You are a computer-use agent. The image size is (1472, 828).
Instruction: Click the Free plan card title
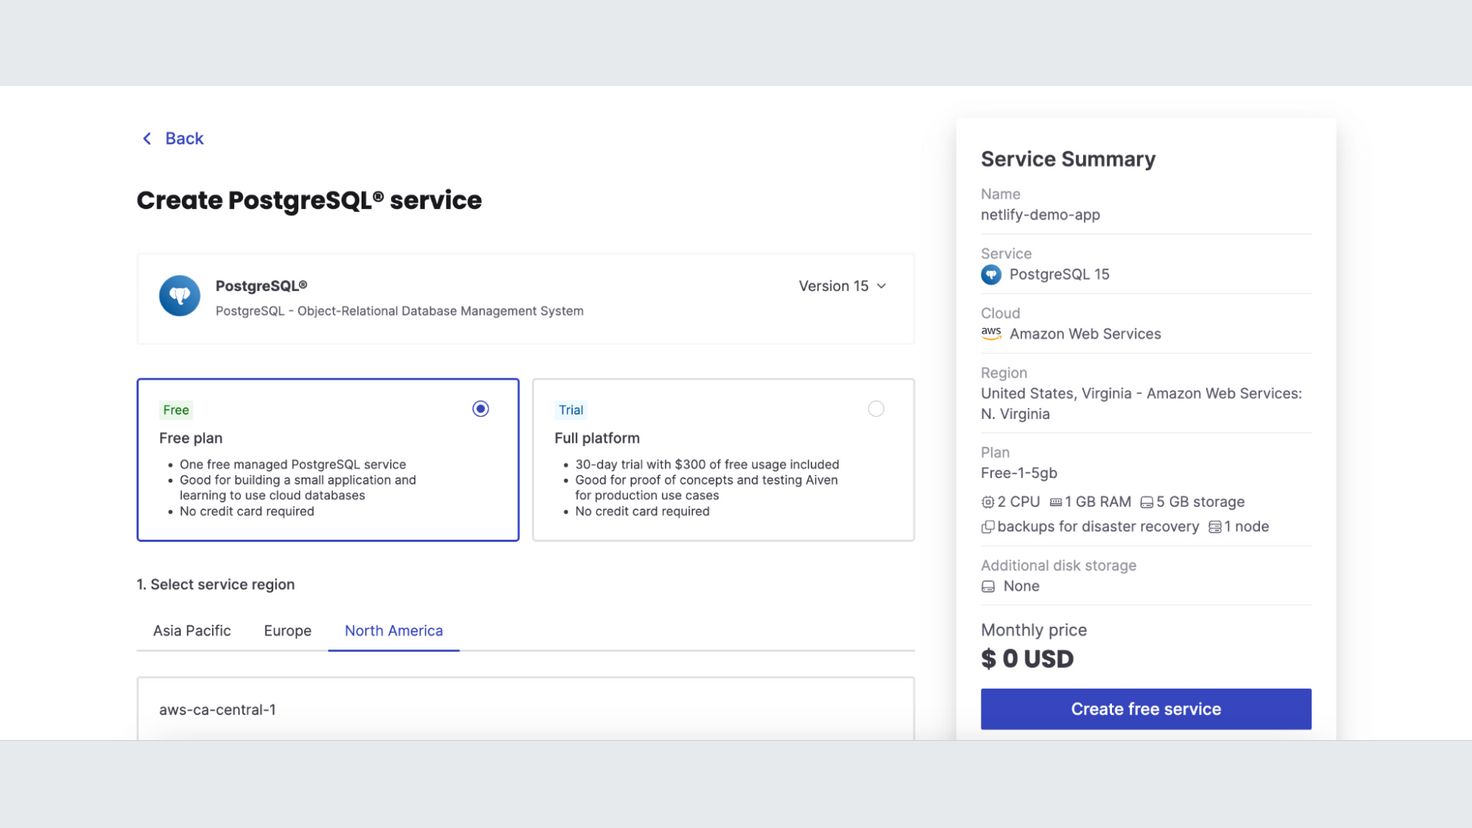[191, 438]
